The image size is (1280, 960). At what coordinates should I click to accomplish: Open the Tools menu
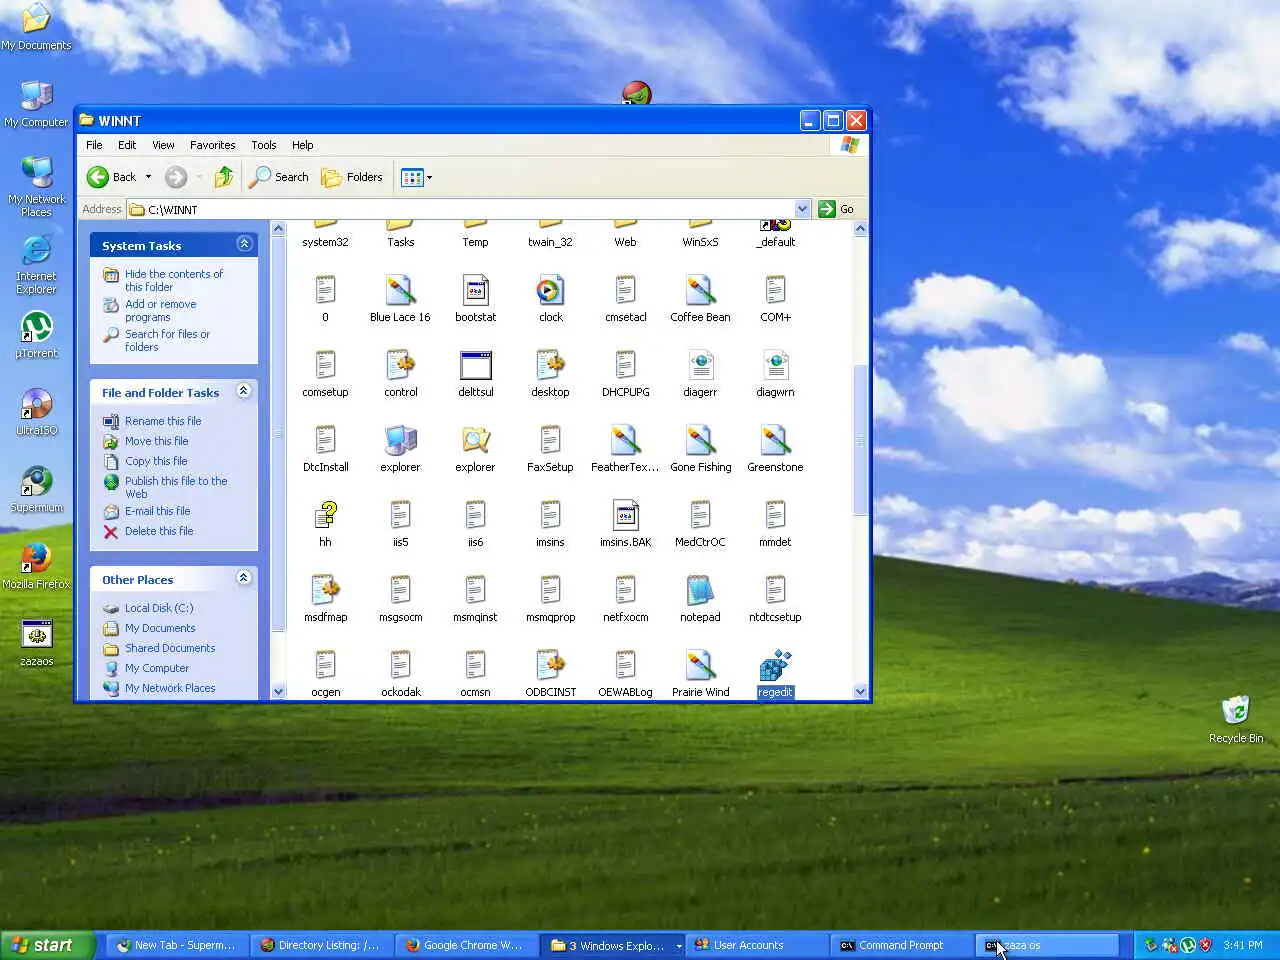pyautogui.click(x=264, y=145)
